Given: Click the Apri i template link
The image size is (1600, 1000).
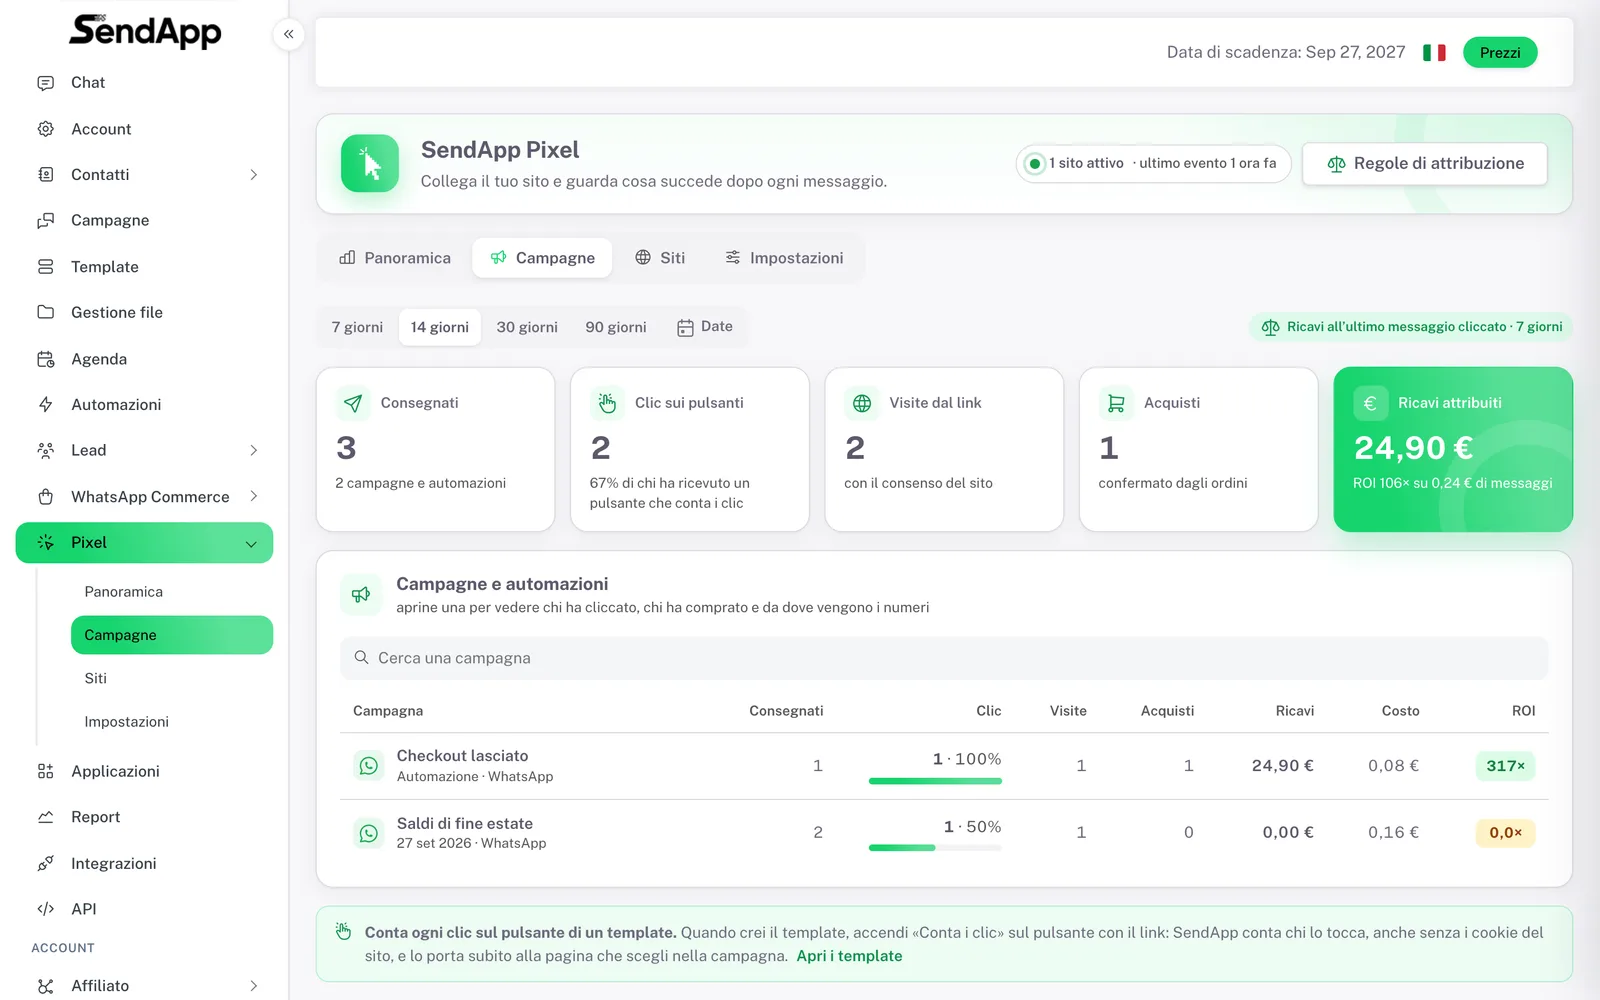Looking at the screenshot, I should (x=849, y=956).
